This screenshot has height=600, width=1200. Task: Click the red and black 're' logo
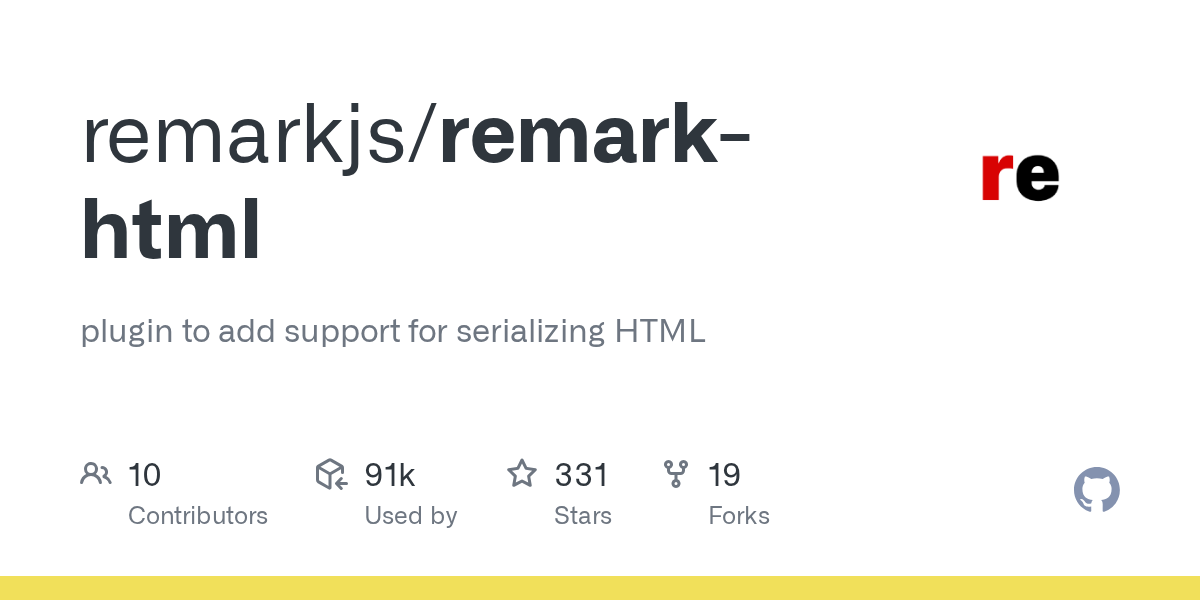point(1019,175)
